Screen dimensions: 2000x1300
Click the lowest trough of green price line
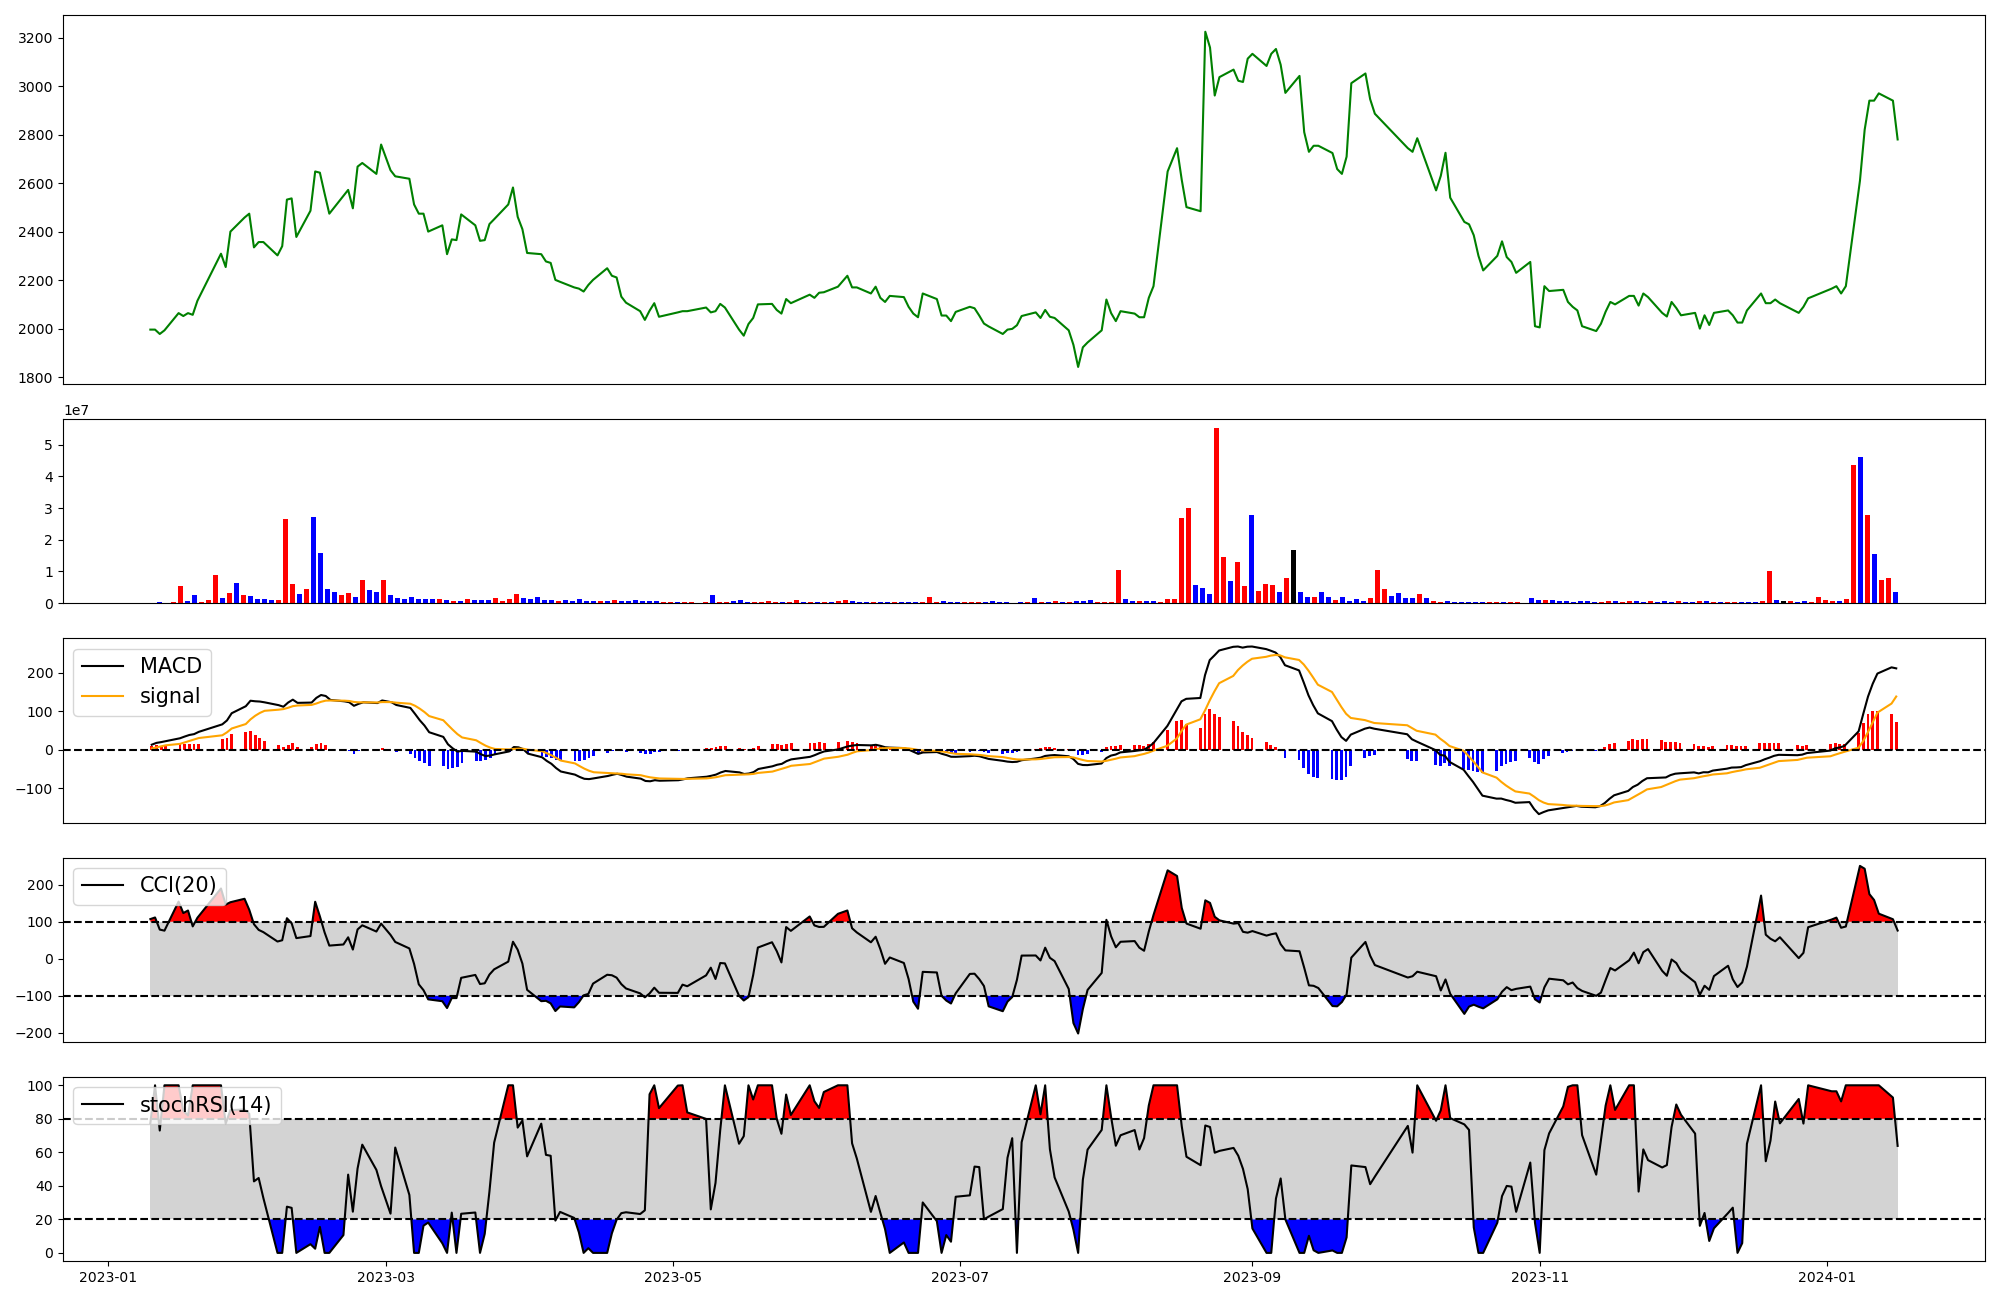tap(1078, 366)
